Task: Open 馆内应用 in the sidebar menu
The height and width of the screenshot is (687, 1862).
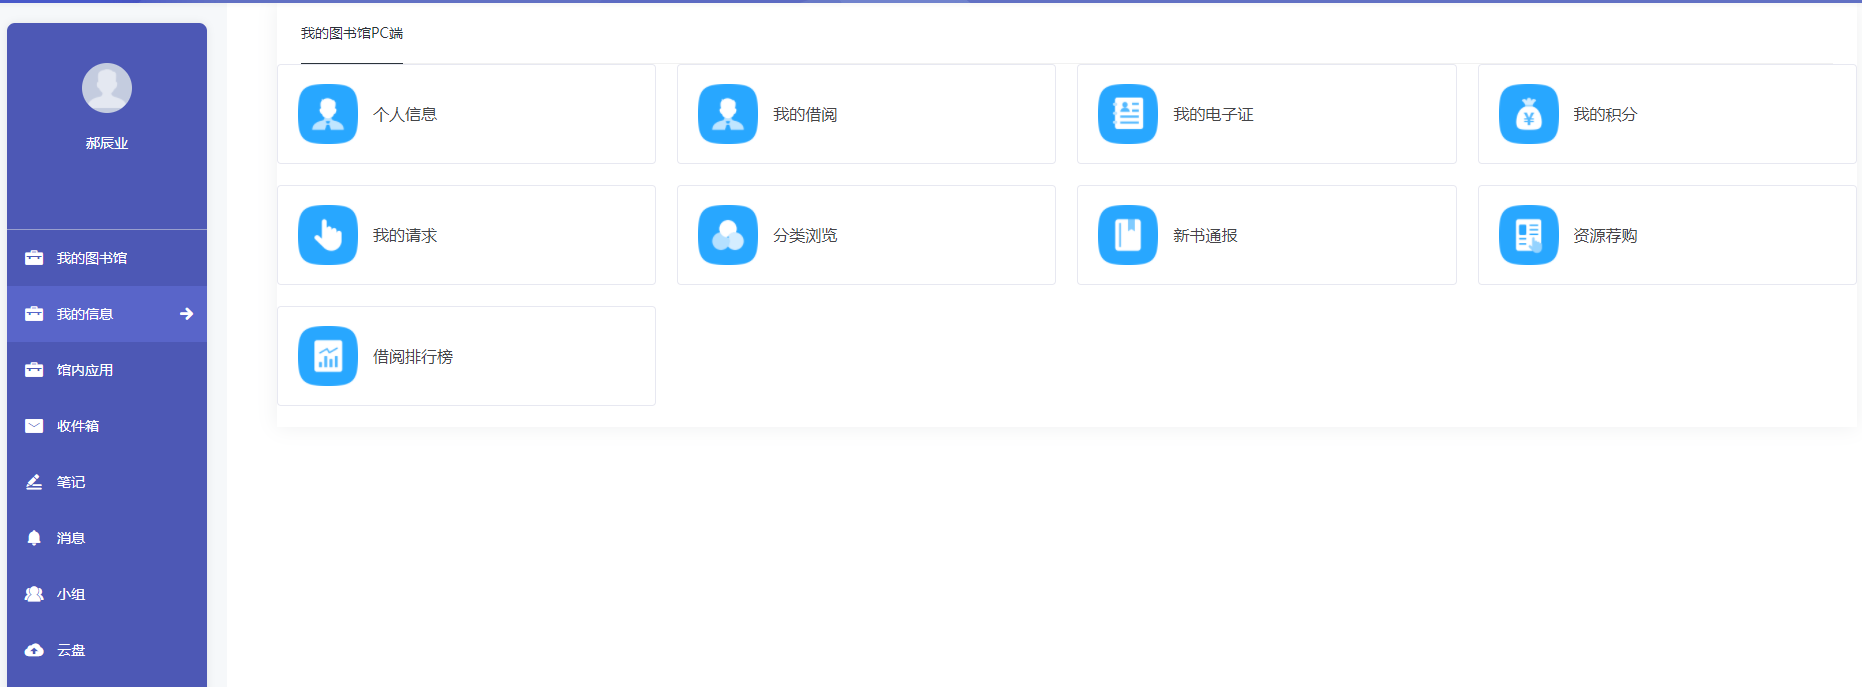Action: [x=85, y=370]
